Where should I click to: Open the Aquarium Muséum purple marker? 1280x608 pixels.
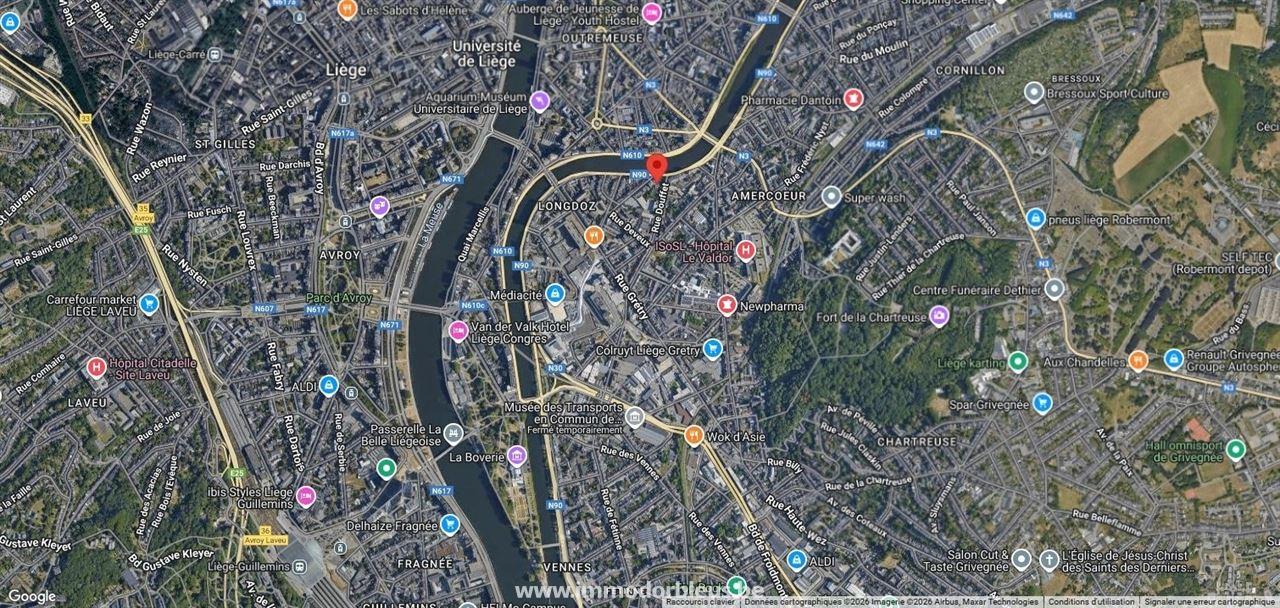coord(540,101)
